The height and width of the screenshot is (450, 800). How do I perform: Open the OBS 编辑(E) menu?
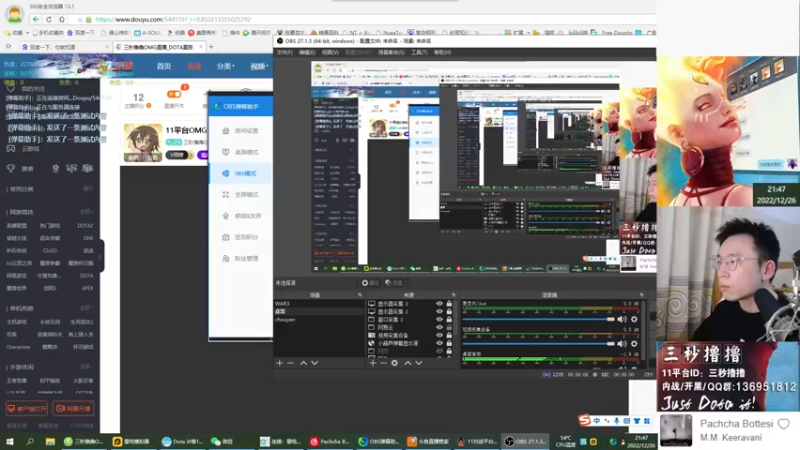[307, 53]
